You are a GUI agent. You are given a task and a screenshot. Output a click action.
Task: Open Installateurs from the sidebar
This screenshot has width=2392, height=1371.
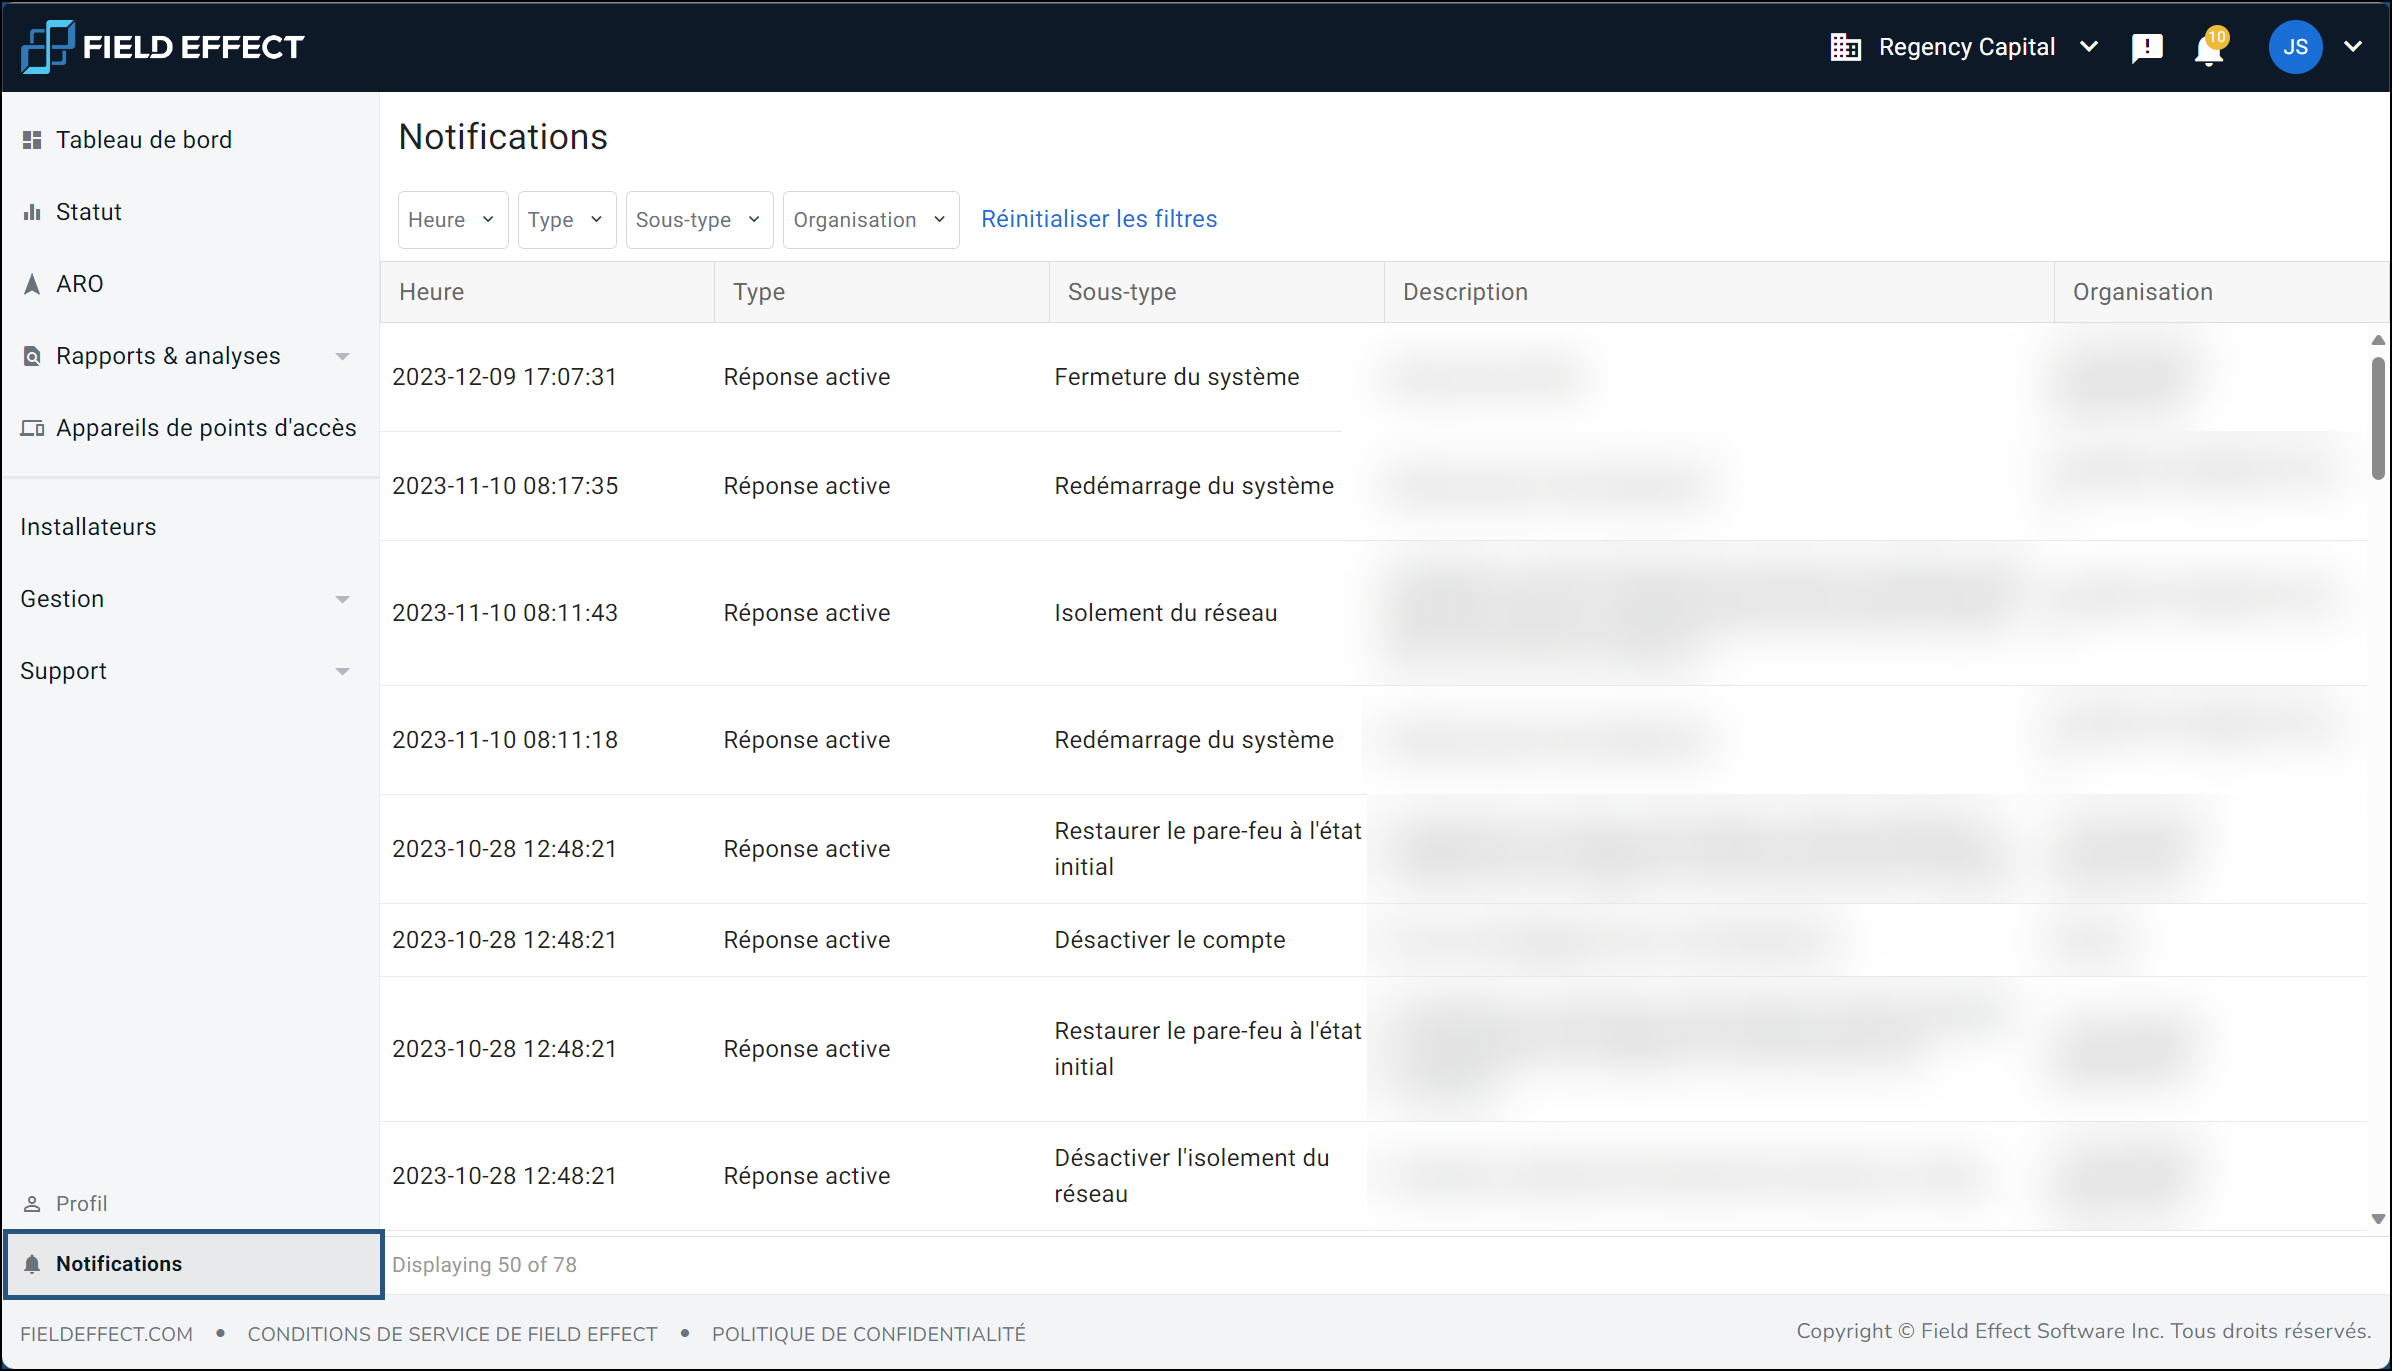tap(88, 527)
